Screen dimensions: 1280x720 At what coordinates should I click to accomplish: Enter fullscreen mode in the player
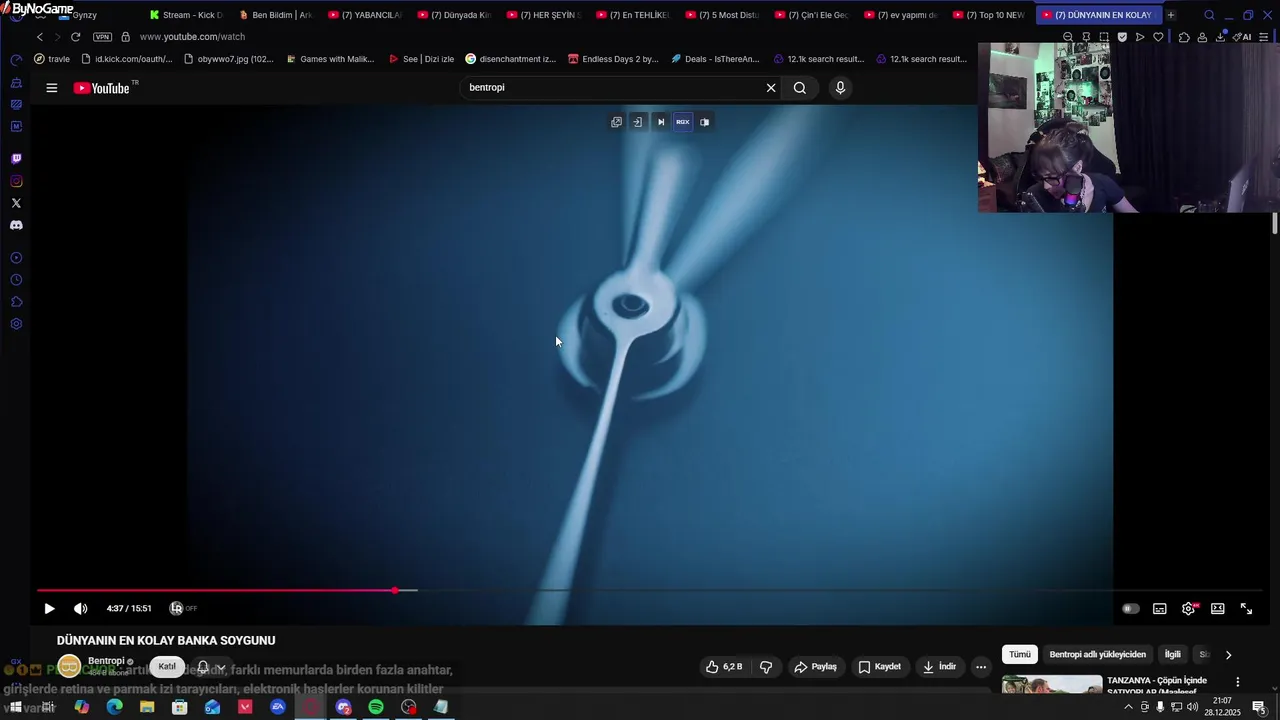click(1247, 608)
